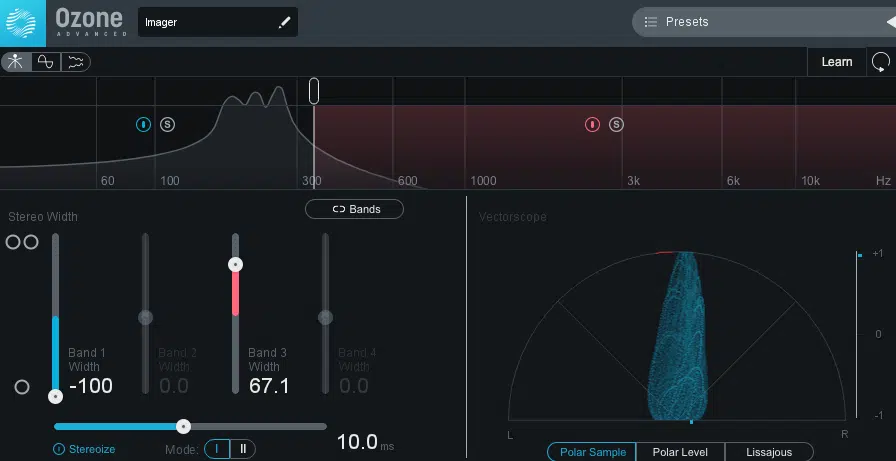Click the single-circle mono width icon
Viewport: 896px width, 461px height.
tap(22, 387)
